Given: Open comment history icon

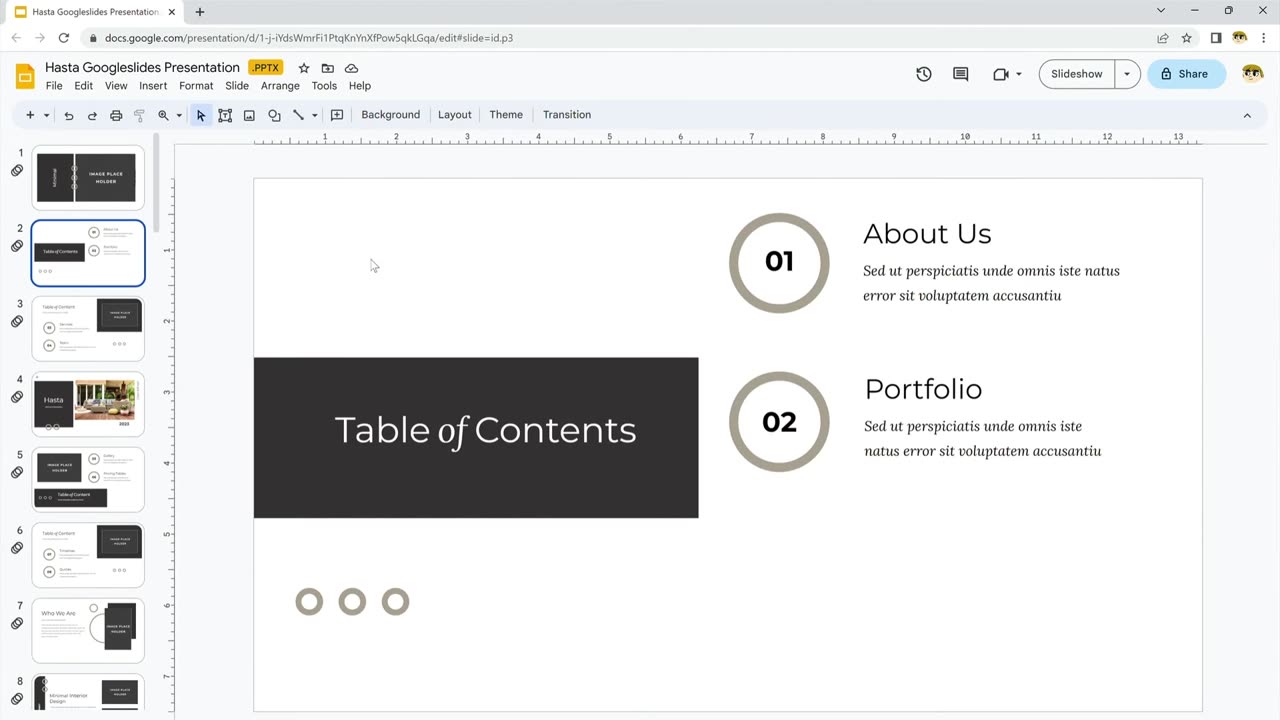Looking at the screenshot, I should [961, 74].
